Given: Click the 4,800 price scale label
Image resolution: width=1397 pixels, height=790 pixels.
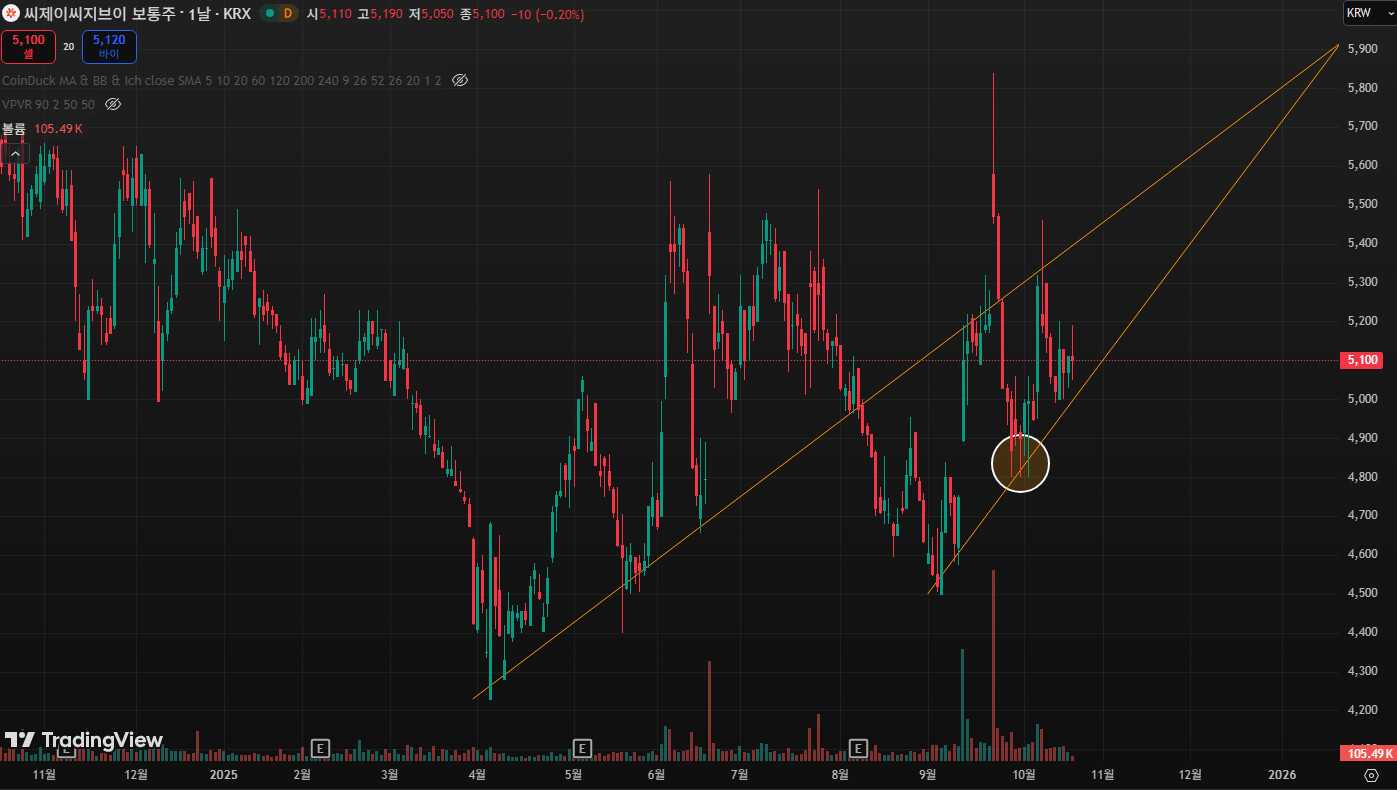Looking at the screenshot, I should (x=1363, y=477).
